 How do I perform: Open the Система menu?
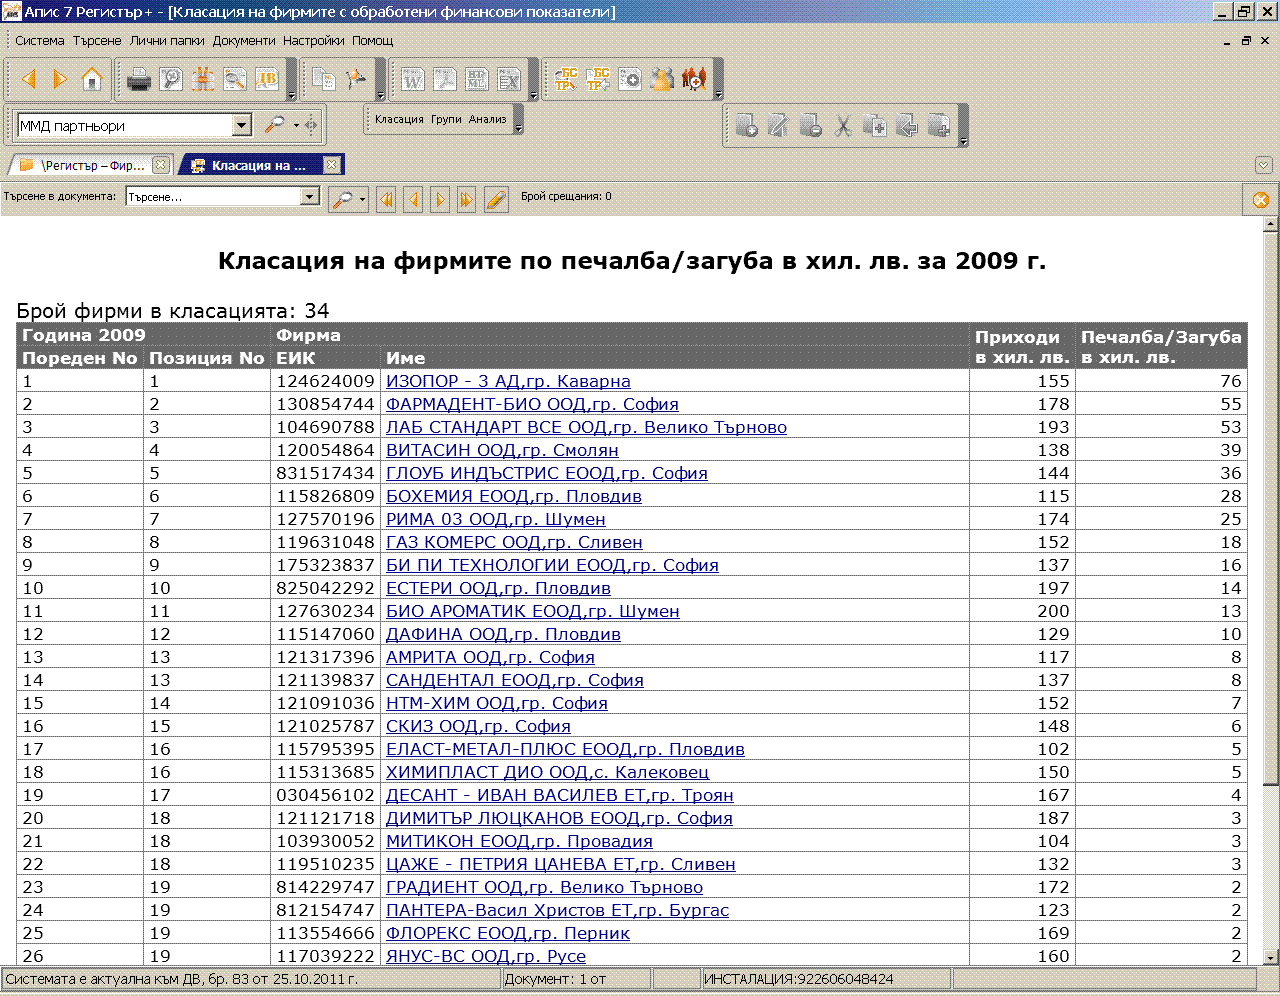[x=39, y=41]
